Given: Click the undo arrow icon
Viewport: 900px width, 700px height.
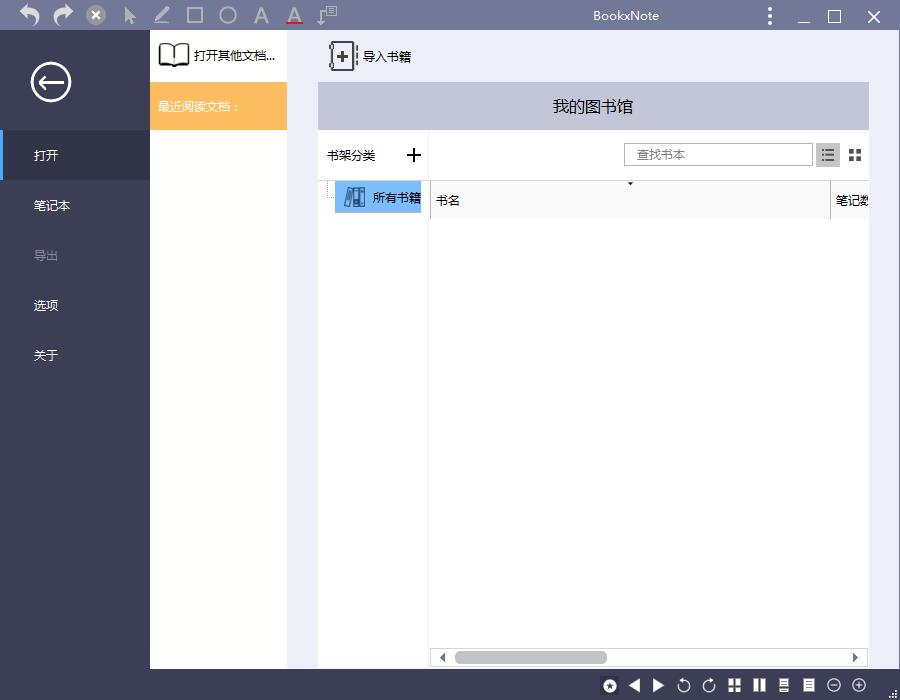Looking at the screenshot, I should pyautogui.click(x=30, y=15).
